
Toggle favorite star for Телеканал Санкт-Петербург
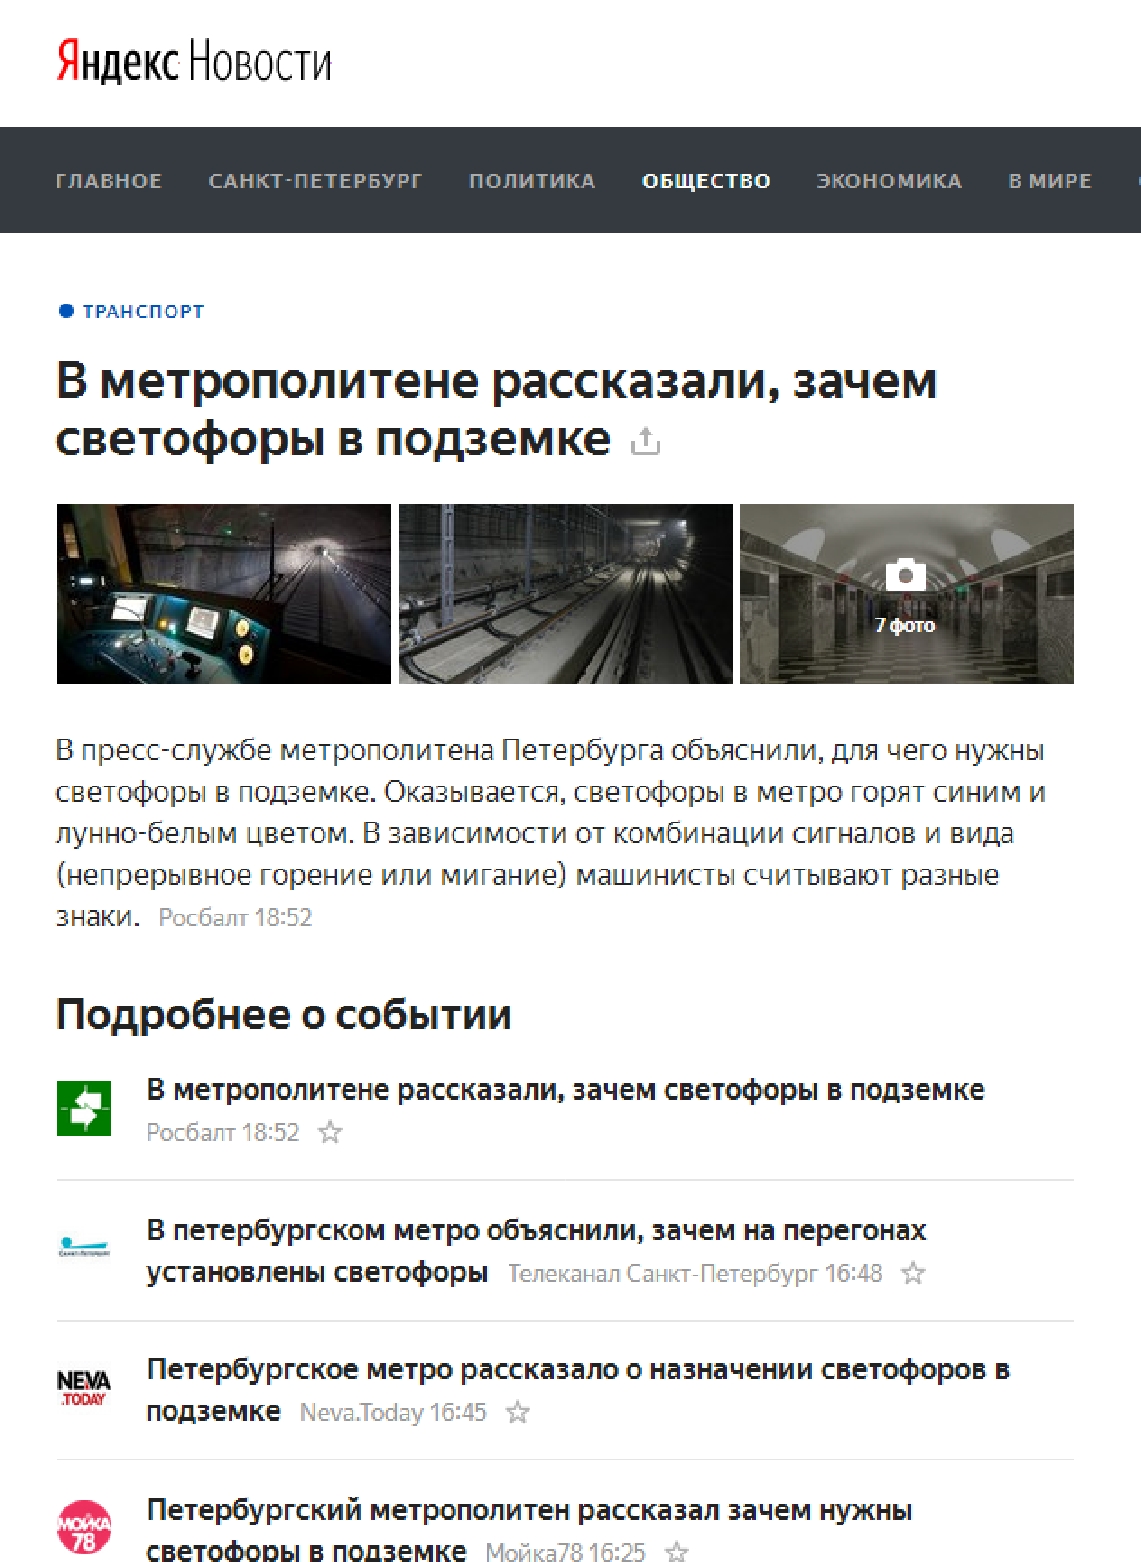click(x=913, y=1273)
